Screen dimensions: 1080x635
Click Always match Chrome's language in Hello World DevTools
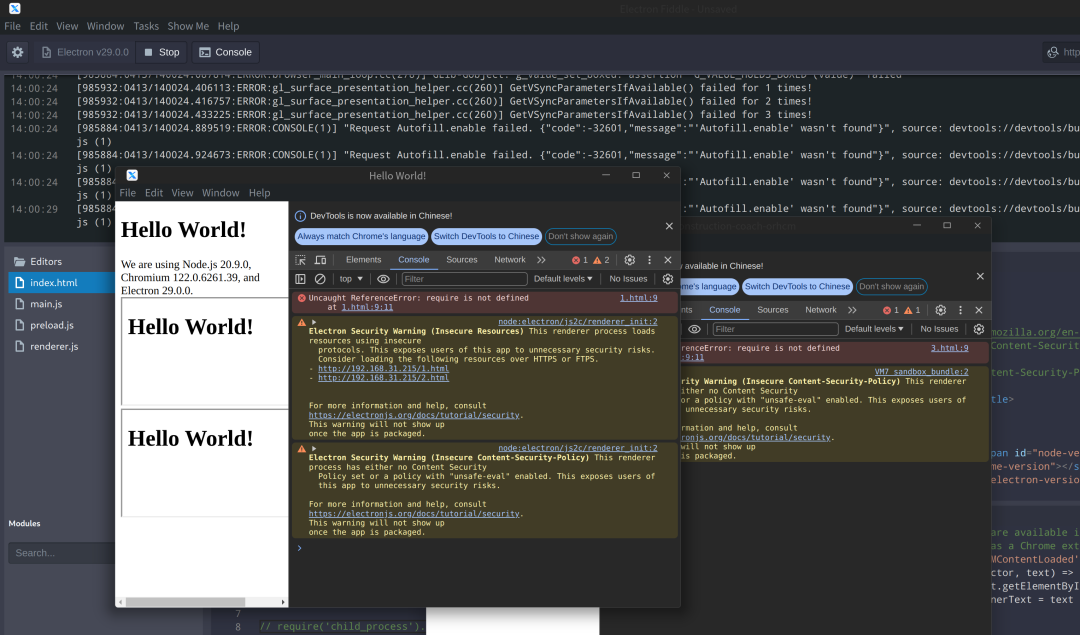tap(361, 236)
